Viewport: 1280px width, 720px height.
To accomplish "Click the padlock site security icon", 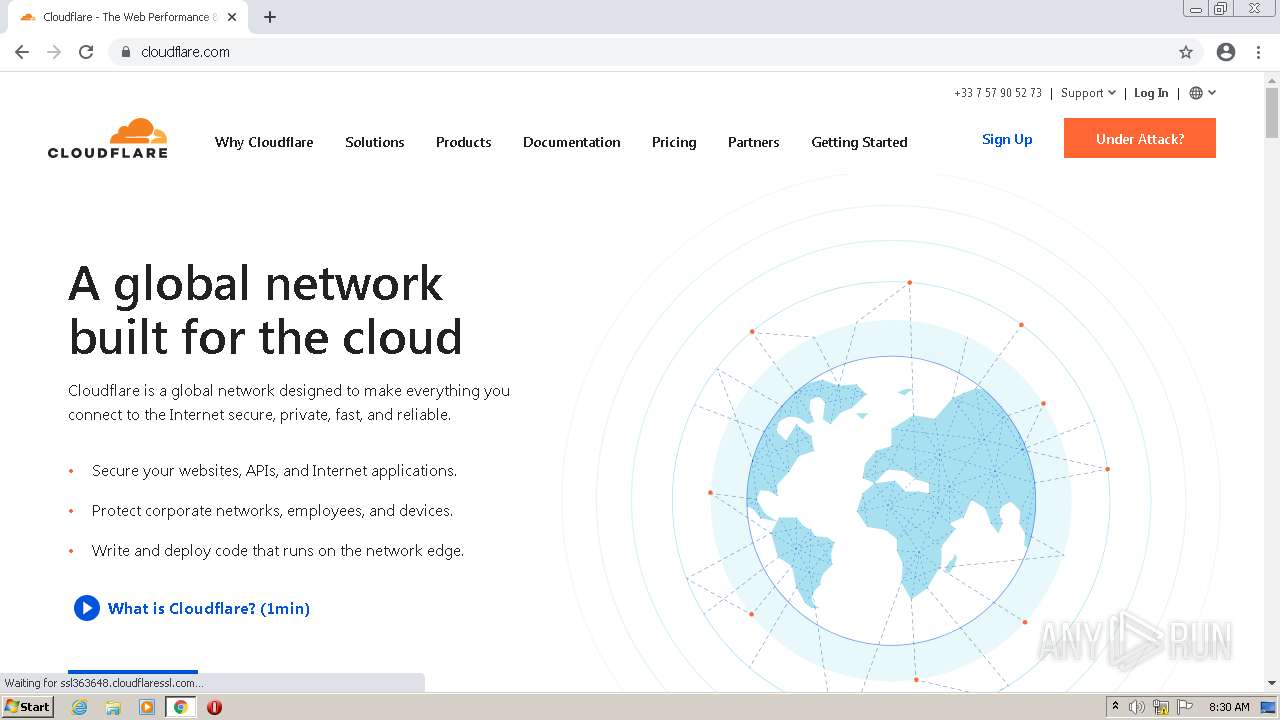I will 126,52.
